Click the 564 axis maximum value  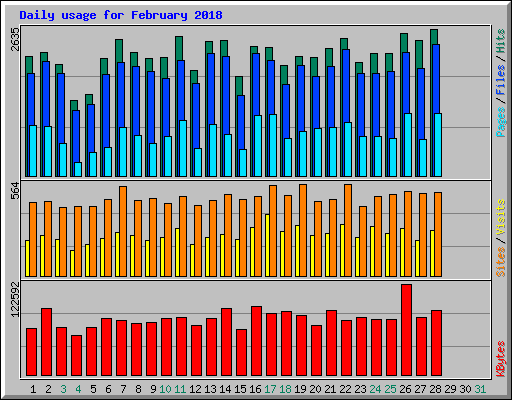pos(15,191)
